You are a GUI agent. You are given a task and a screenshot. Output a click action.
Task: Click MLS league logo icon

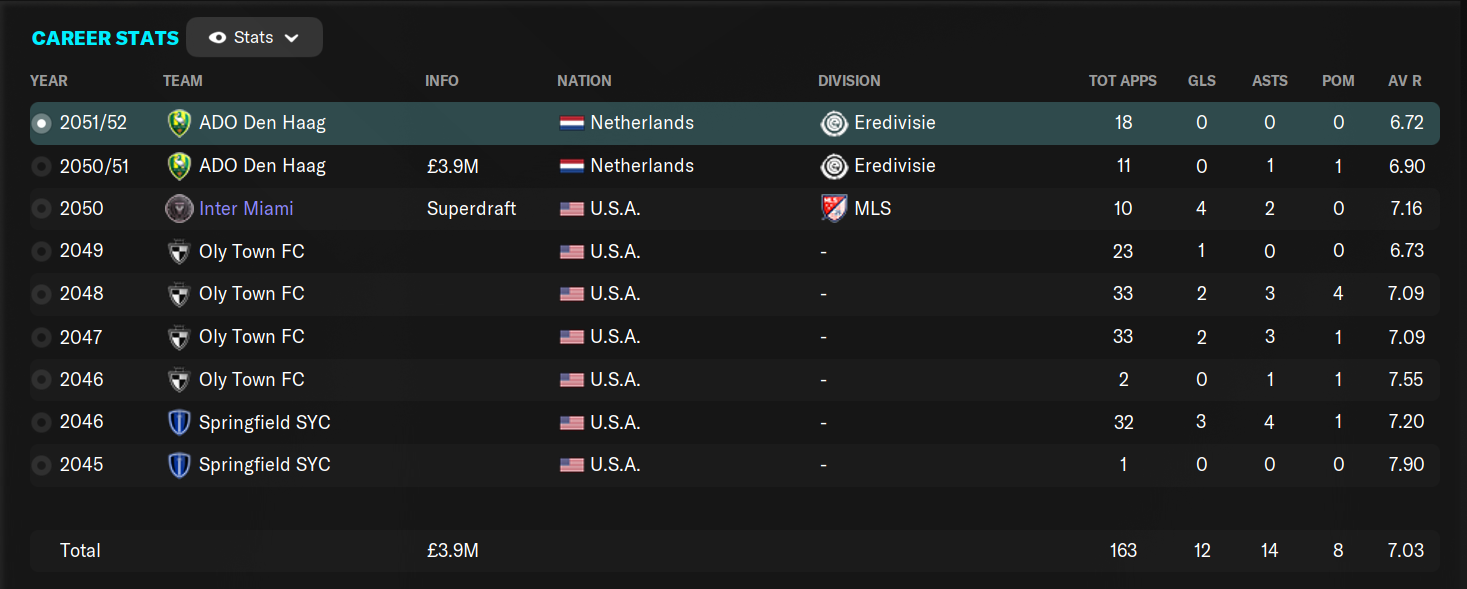tap(834, 209)
